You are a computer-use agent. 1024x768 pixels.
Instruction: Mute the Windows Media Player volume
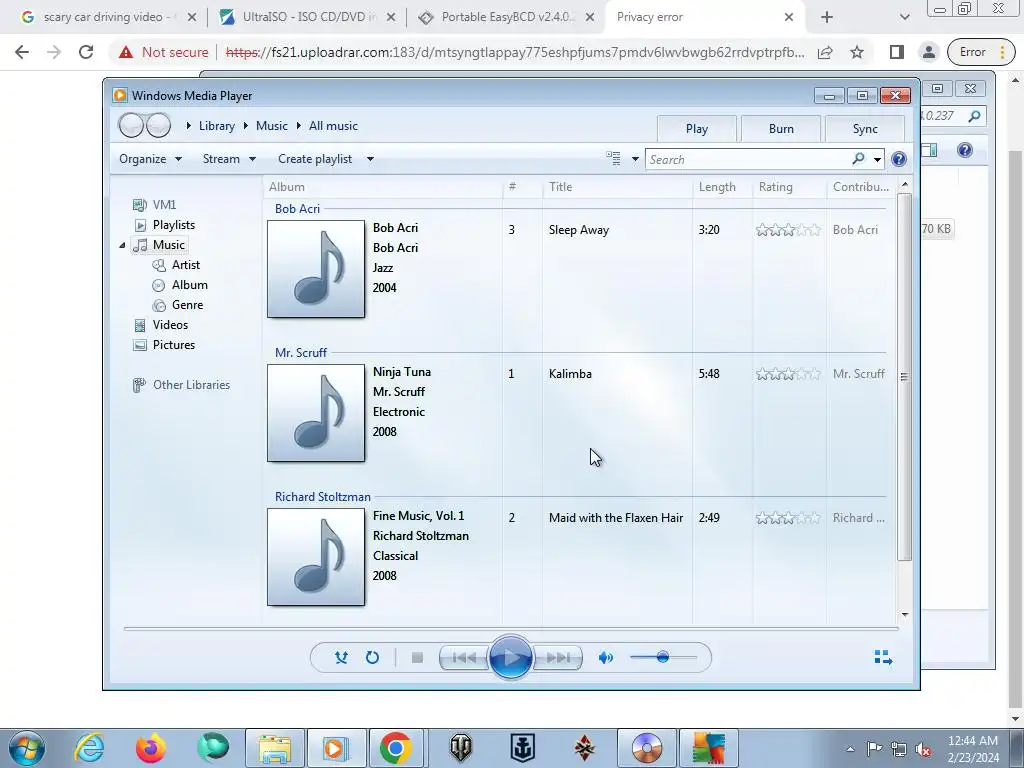[x=605, y=658]
